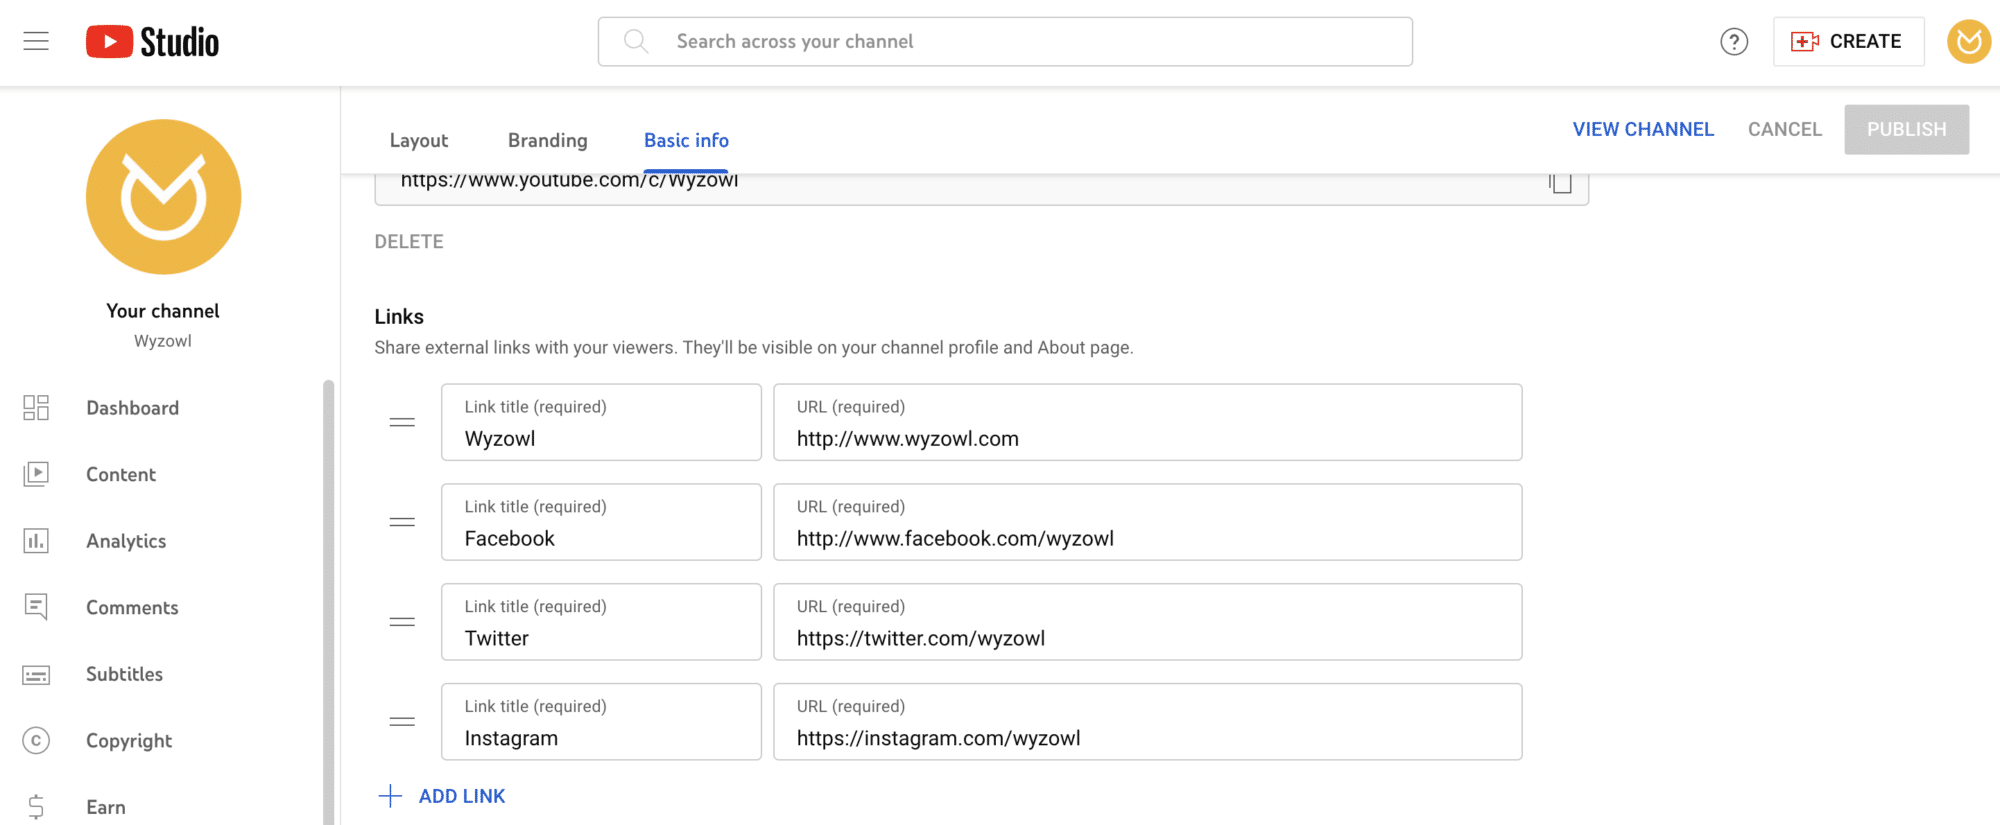Select the Basic info tab

tap(686, 141)
